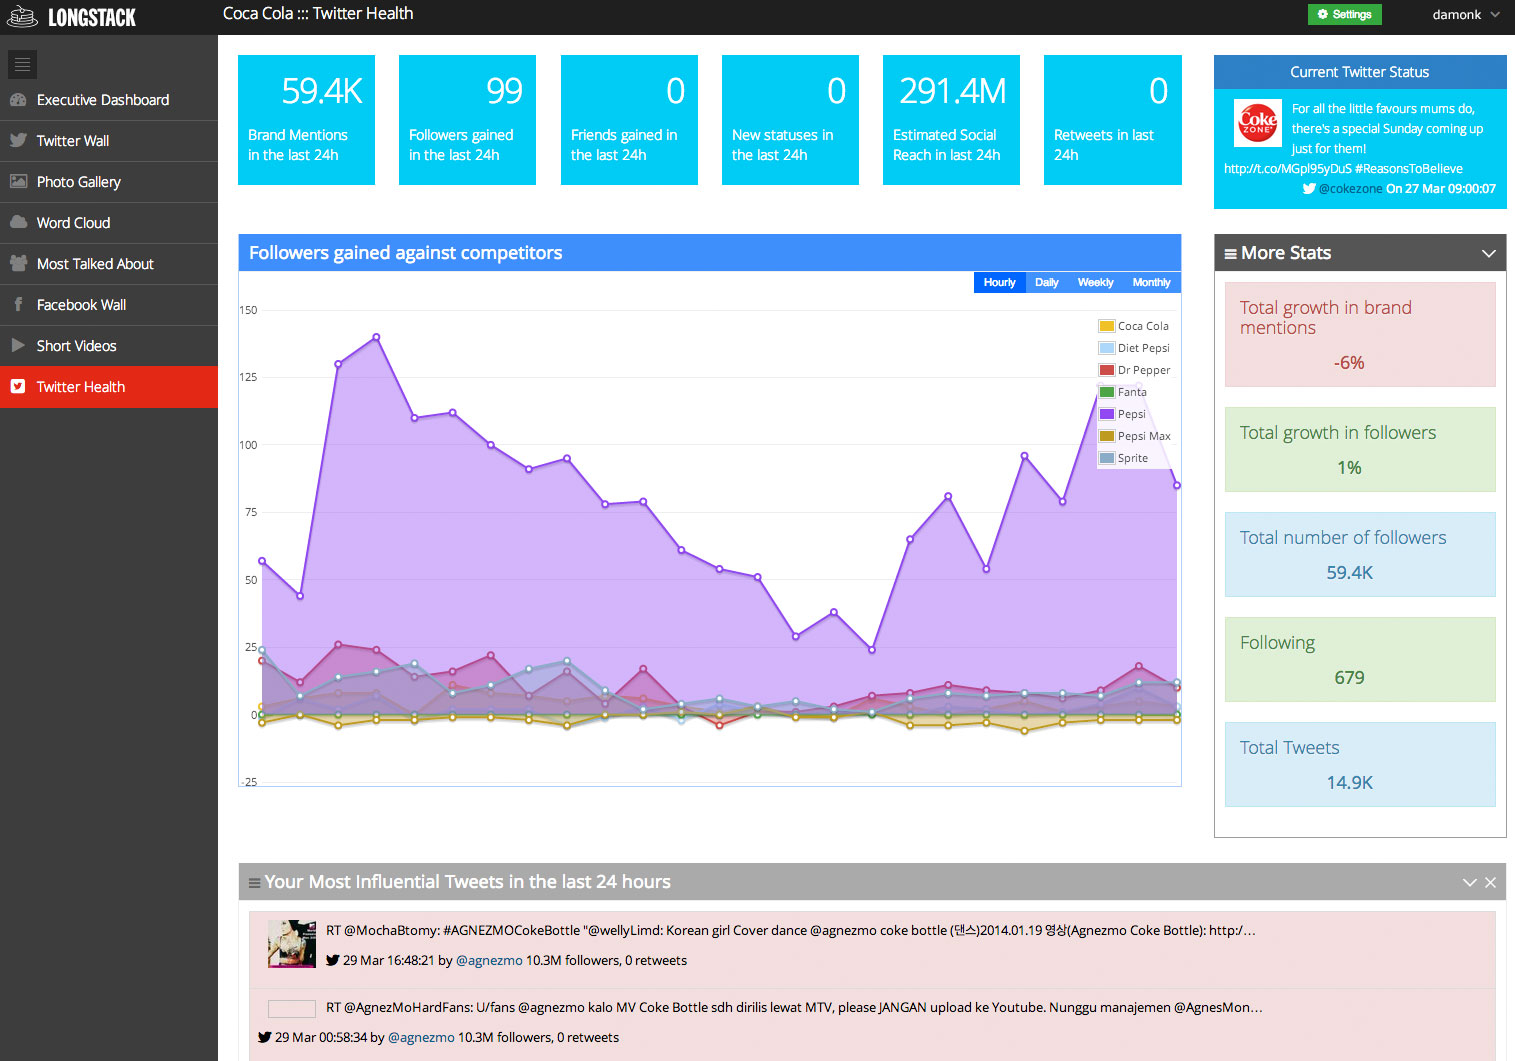The height and width of the screenshot is (1061, 1515).
Task: Open the damonk user dropdown
Action: pyautogui.click(x=1465, y=15)
